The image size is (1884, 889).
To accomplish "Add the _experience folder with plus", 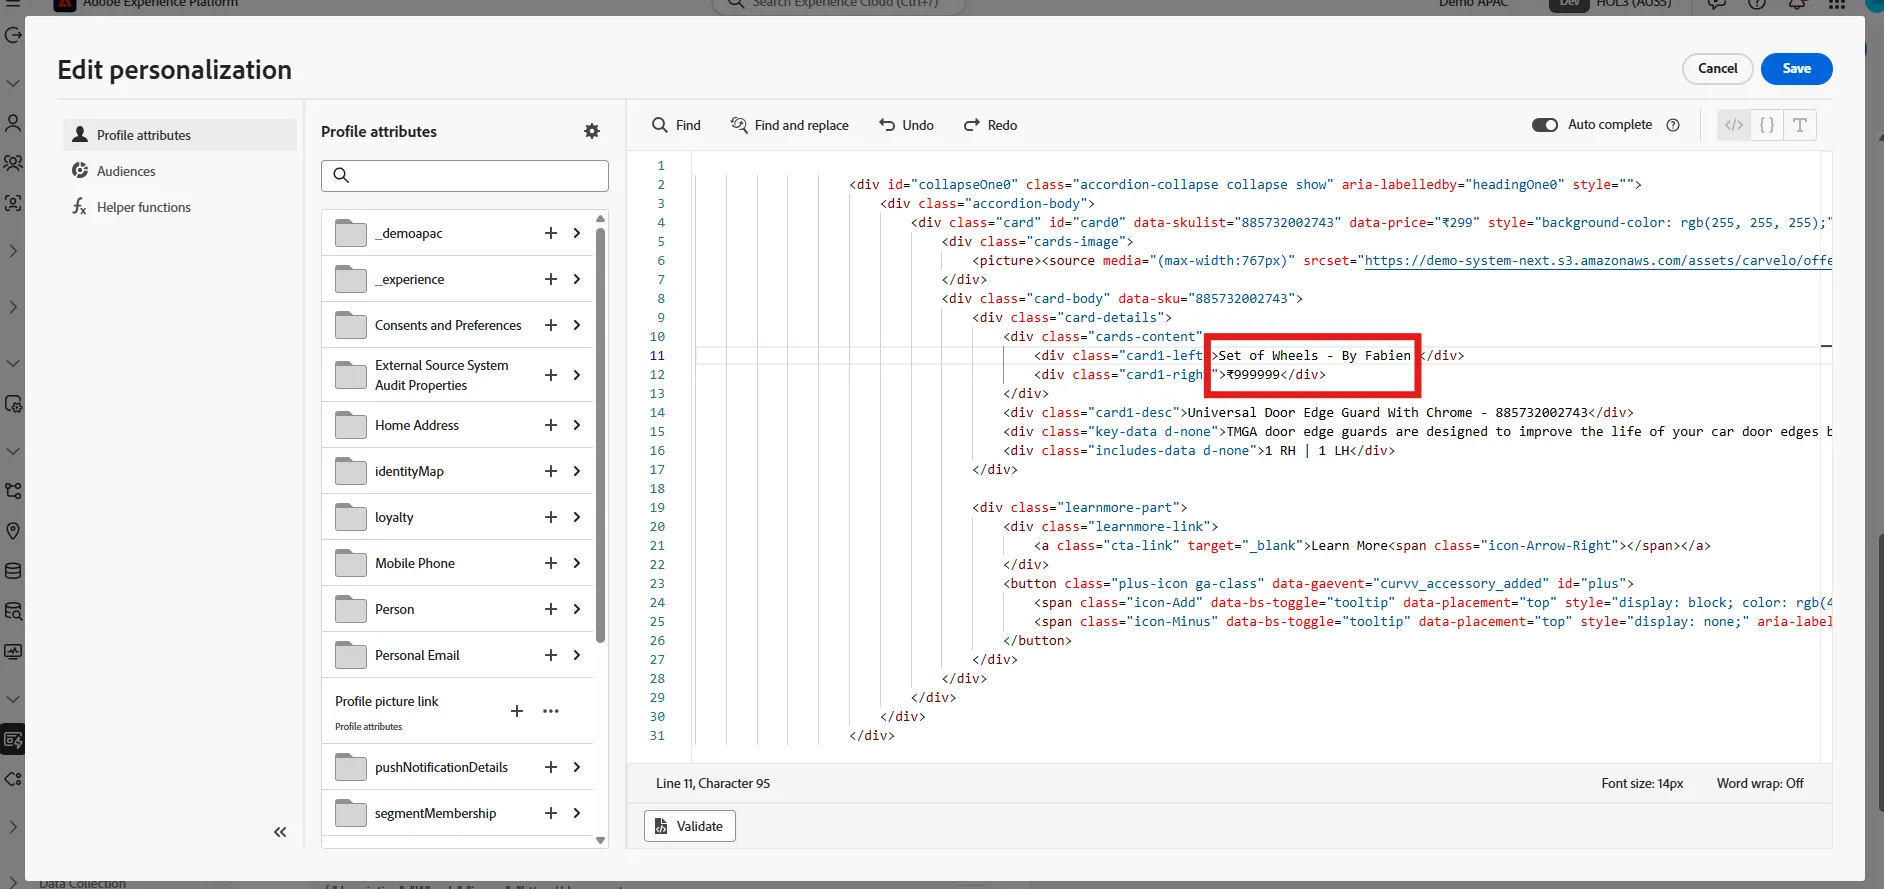I will point(550,279).
